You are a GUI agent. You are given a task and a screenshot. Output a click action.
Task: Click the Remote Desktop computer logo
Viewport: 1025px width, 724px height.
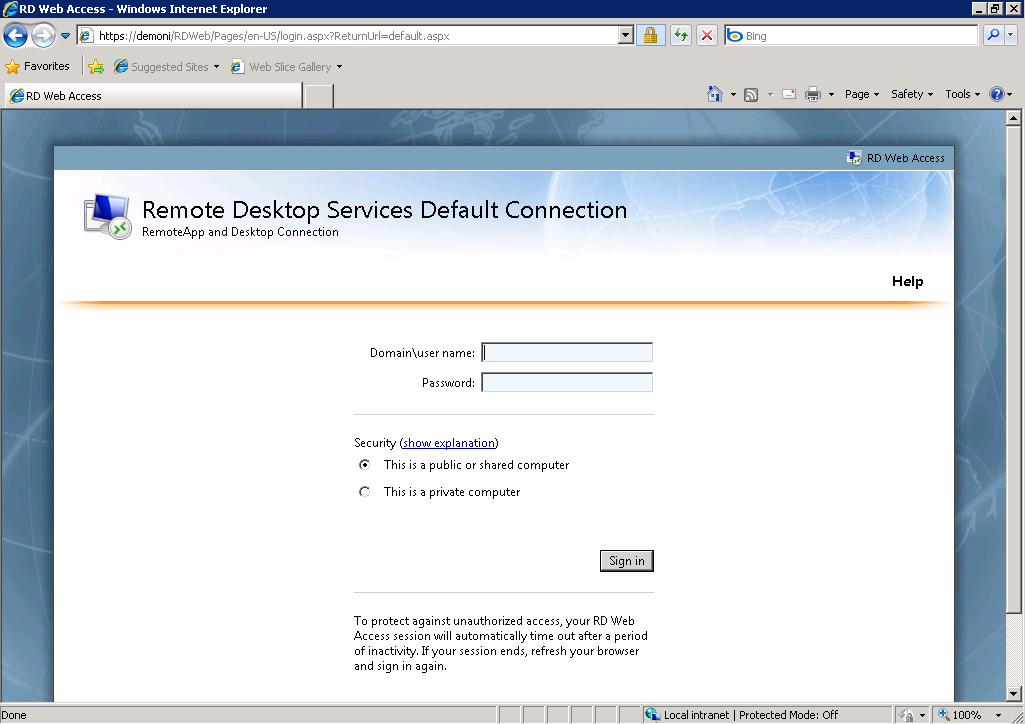pos(108,216)
